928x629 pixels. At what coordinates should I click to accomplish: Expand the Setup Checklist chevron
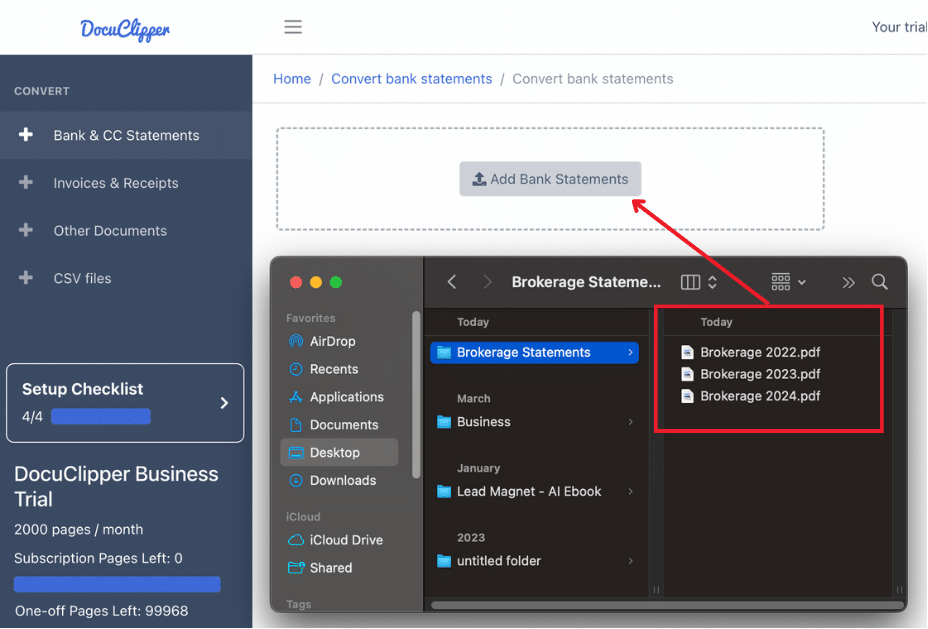tap(224, 403)
